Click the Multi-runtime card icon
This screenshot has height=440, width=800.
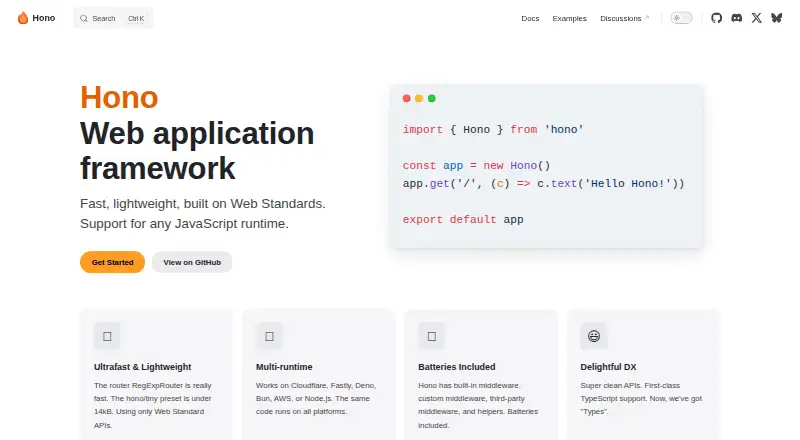(x=269, y=336)
